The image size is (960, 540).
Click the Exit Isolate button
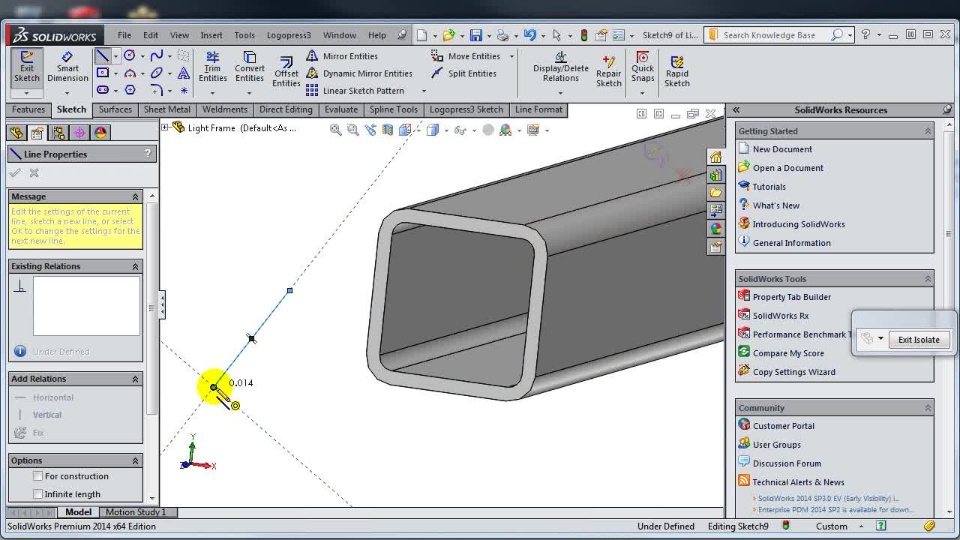tap(918, 339)
